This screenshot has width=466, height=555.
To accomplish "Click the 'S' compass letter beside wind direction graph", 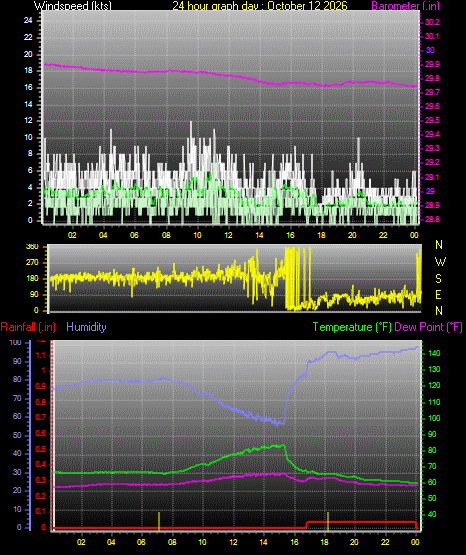I will [x=438, y=279].
